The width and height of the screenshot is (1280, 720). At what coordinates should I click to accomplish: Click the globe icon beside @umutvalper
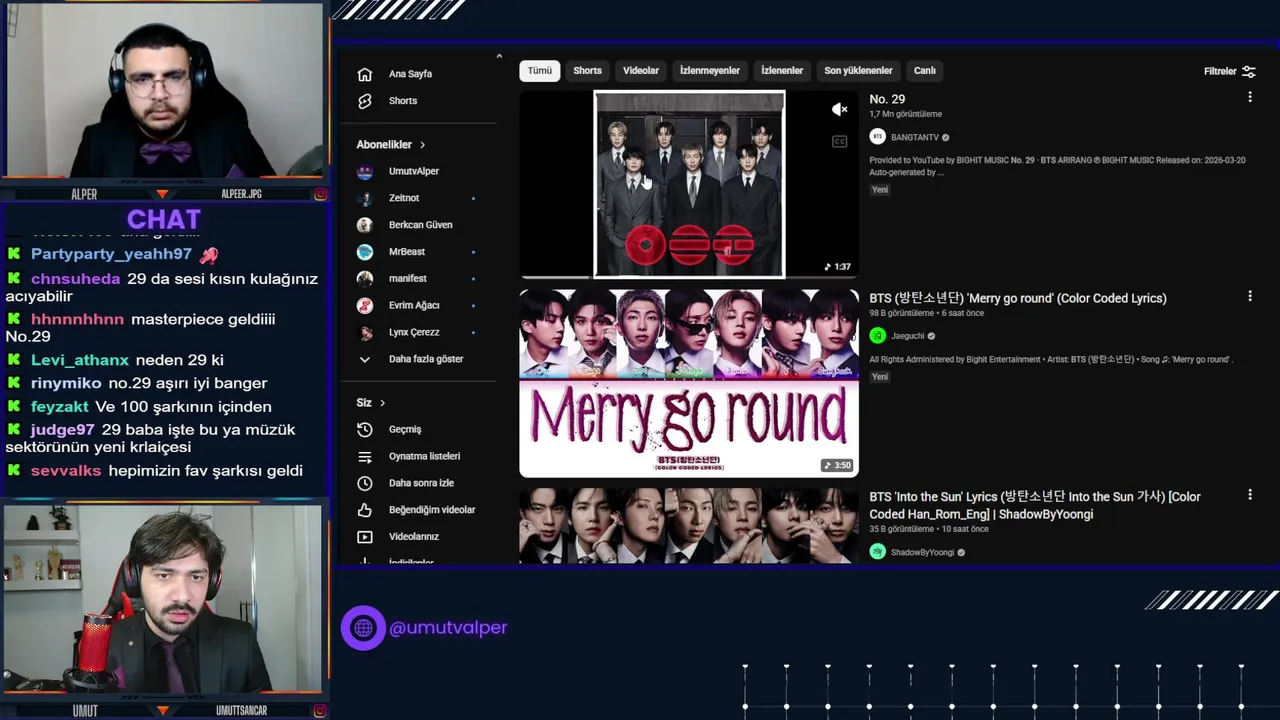click(363, 628)
